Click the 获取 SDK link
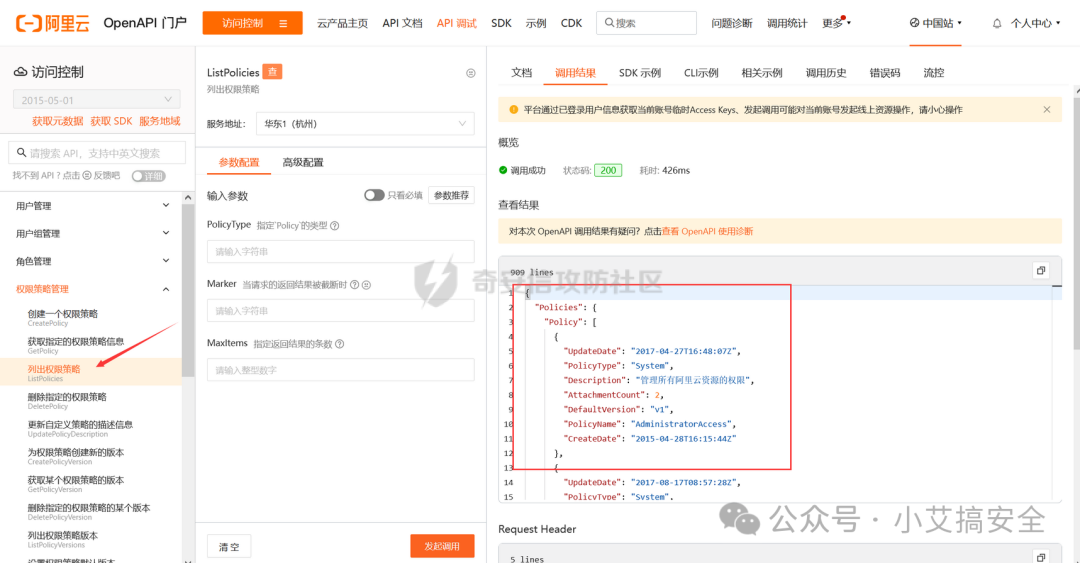 [111, 121]
